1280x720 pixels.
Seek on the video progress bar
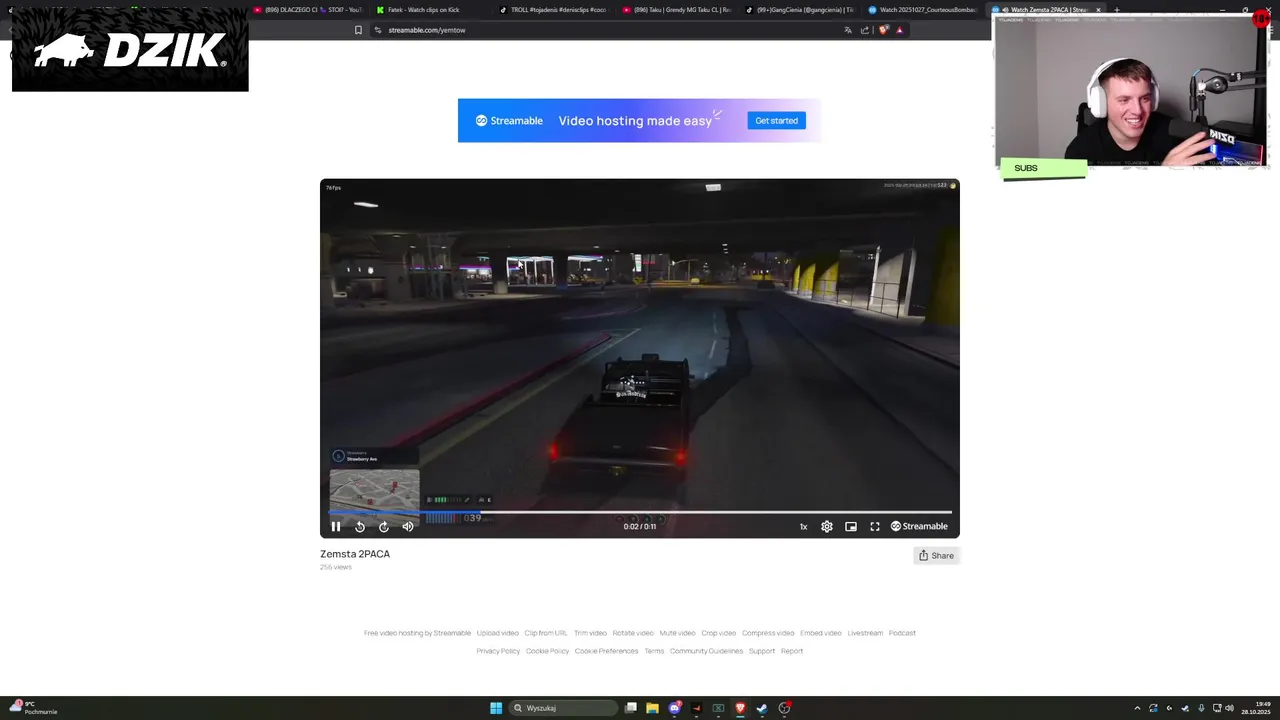640,512
